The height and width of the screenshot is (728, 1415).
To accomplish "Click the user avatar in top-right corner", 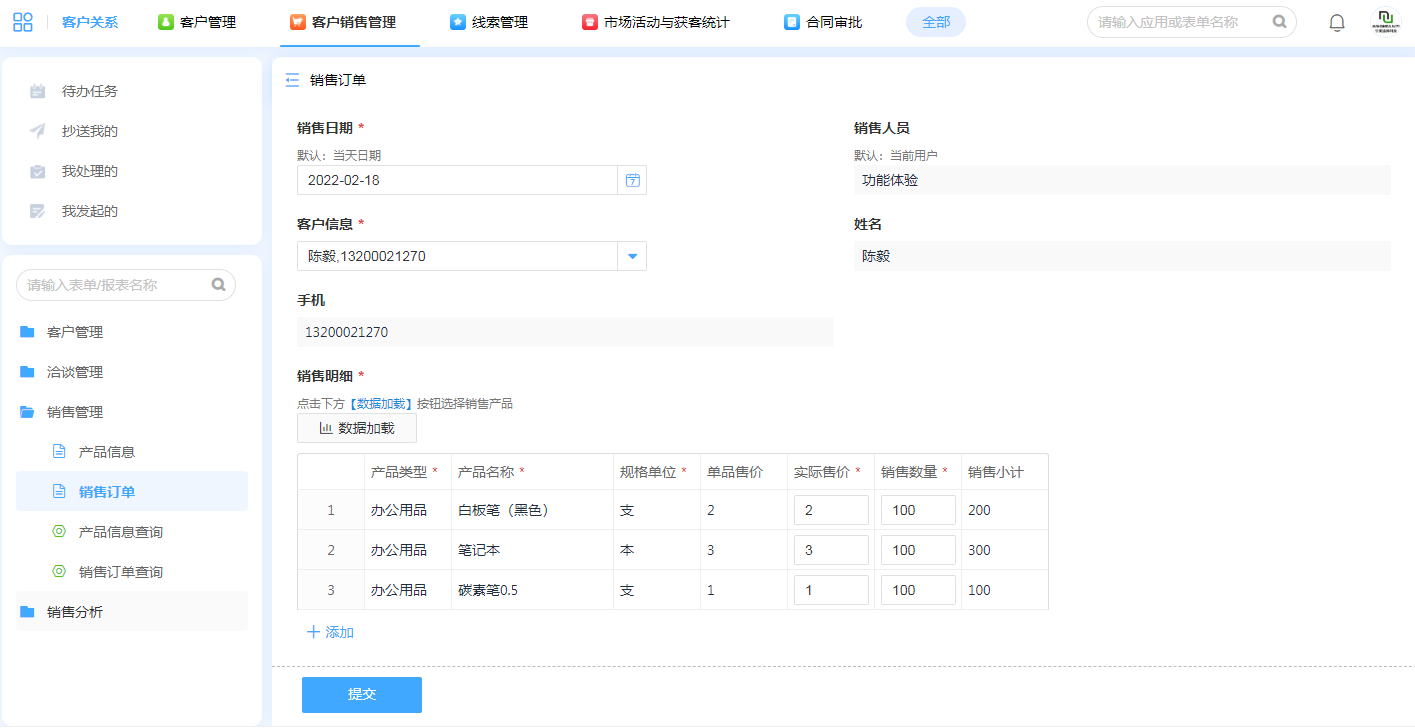I will point(1385,22).
